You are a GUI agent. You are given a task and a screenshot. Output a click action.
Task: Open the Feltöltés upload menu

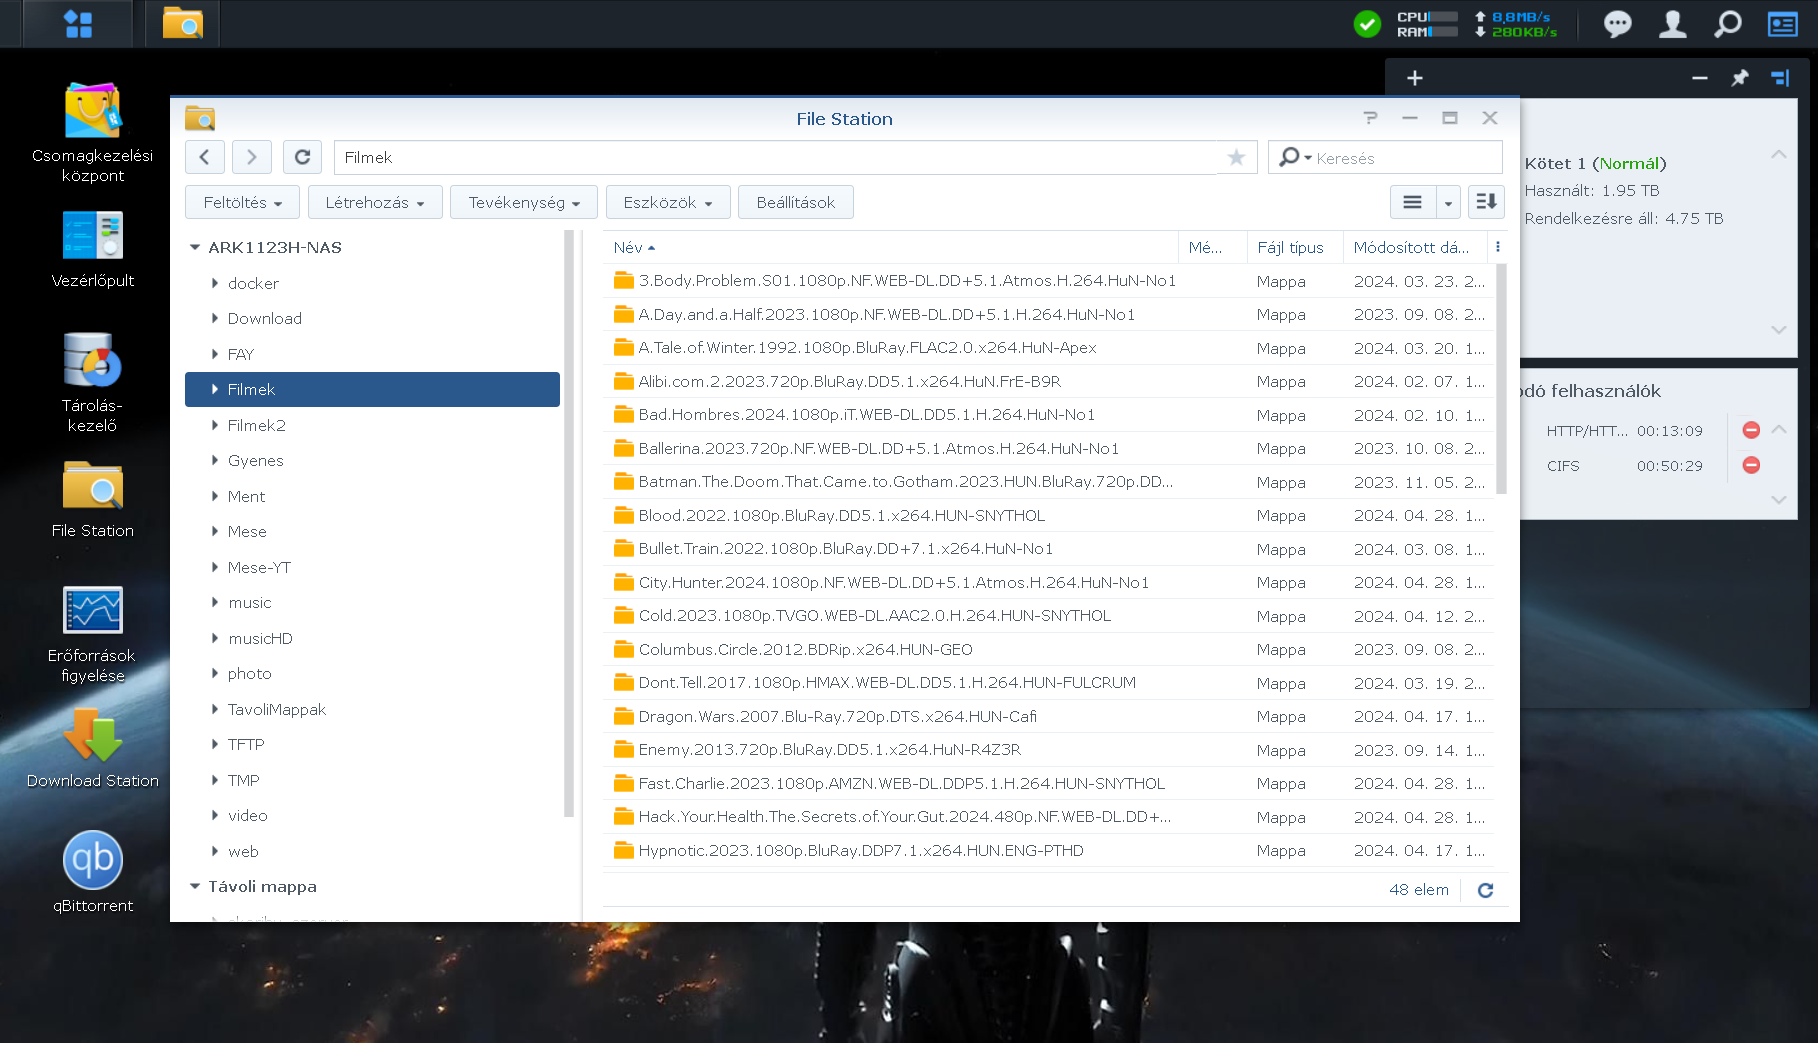pyautogui.click(x=242, y=202)
